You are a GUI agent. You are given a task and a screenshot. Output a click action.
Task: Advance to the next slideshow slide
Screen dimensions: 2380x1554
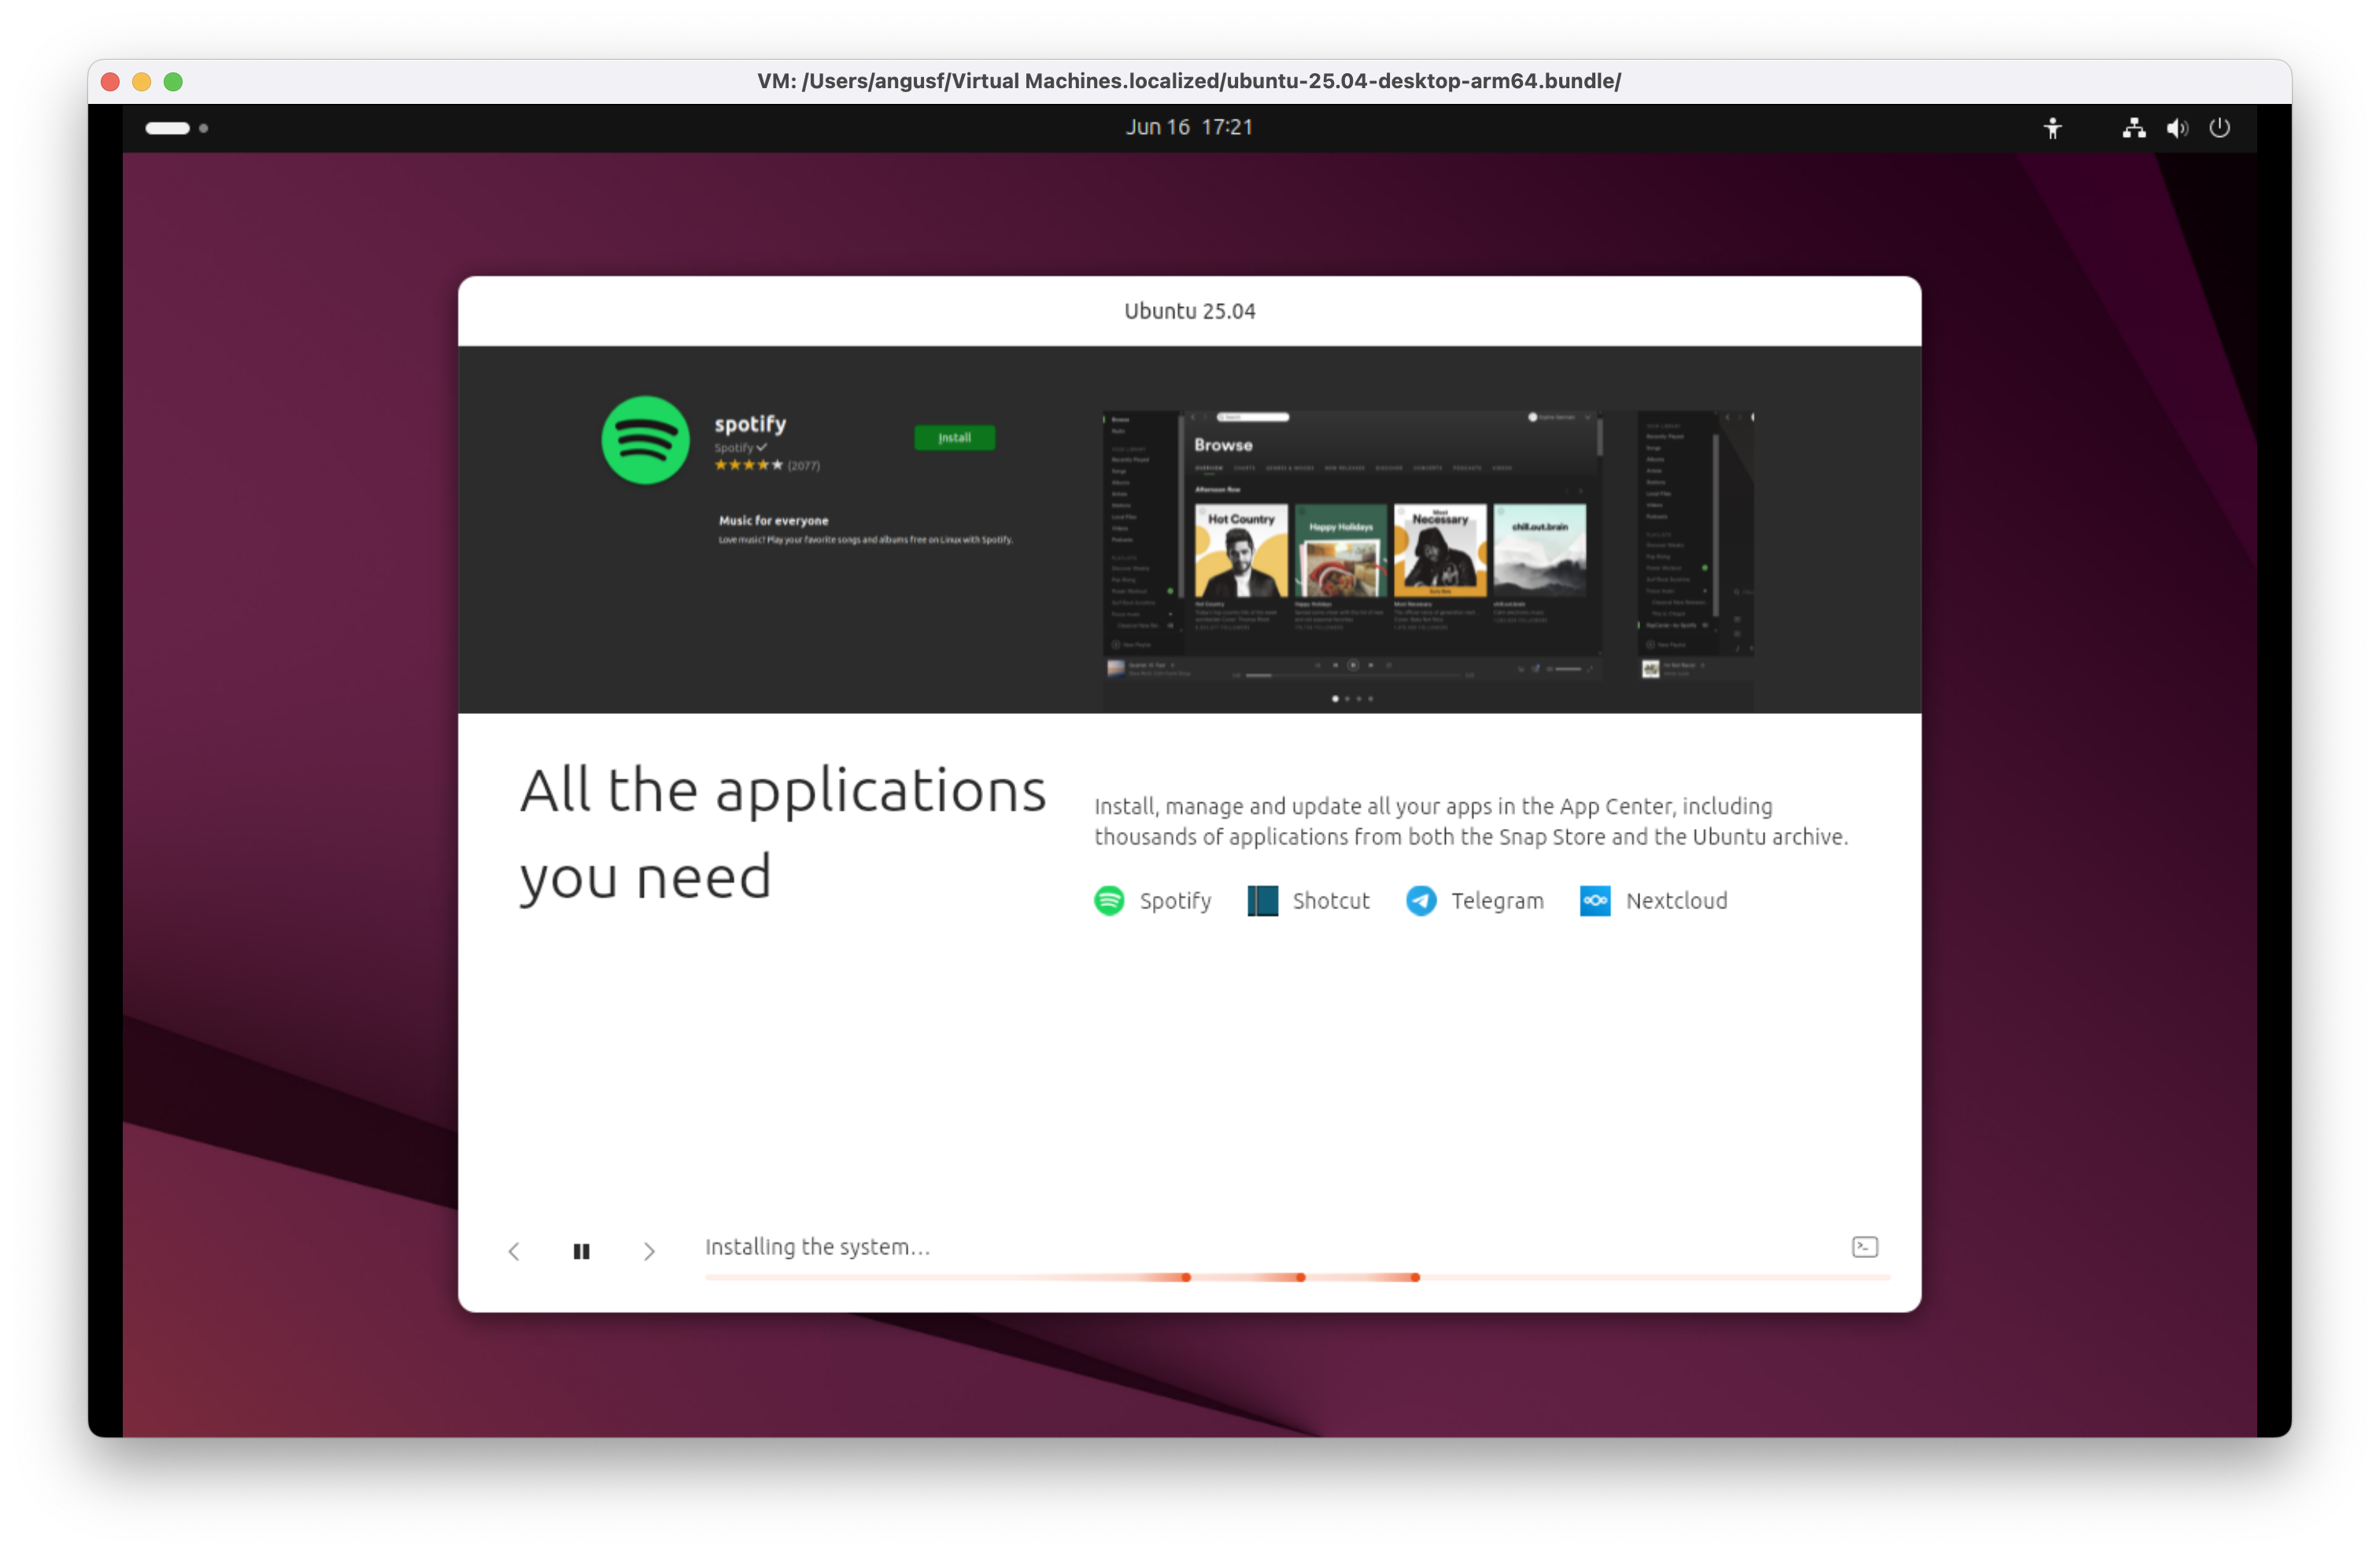tap(650, 1251)
